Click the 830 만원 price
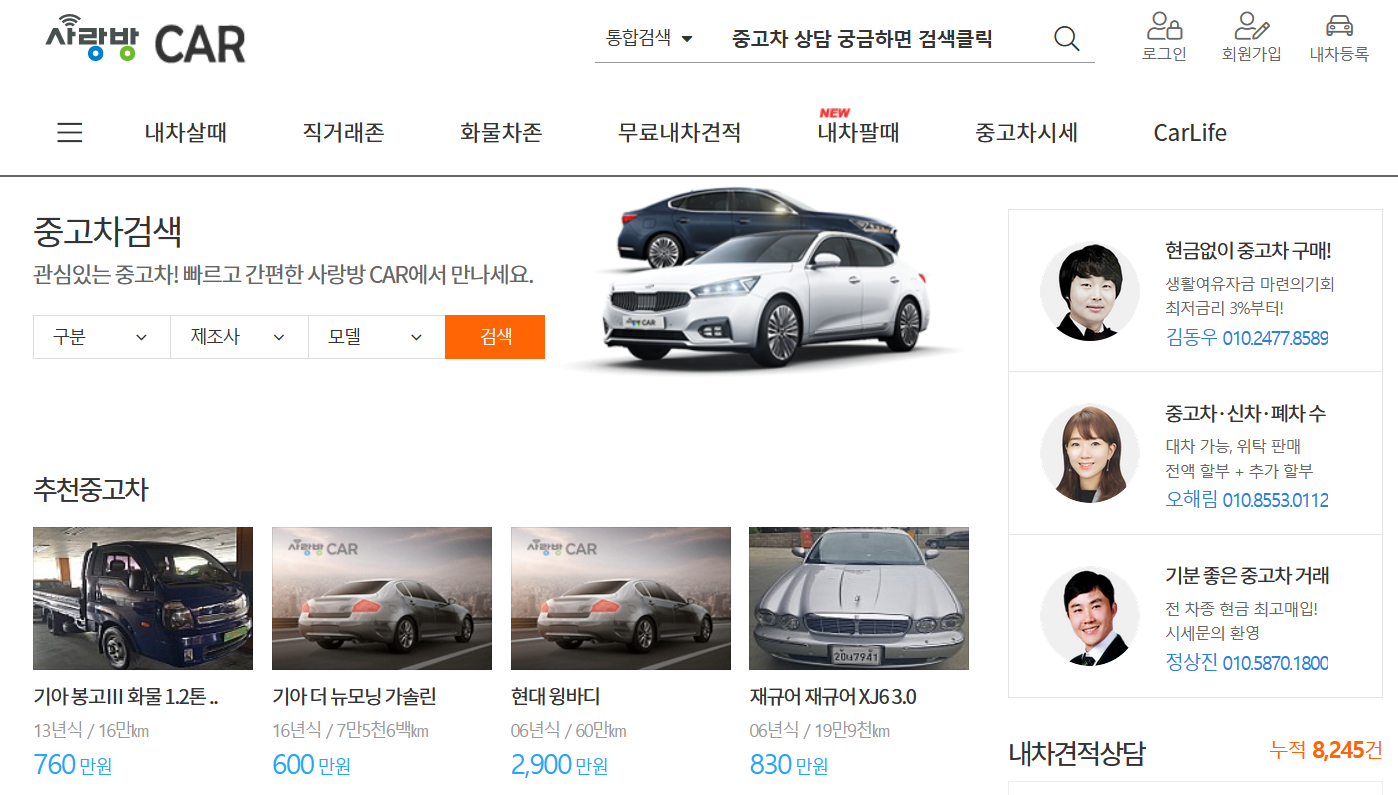This screenshot has width=1398, height=795. pyautogui.click(x=789, y=765)
